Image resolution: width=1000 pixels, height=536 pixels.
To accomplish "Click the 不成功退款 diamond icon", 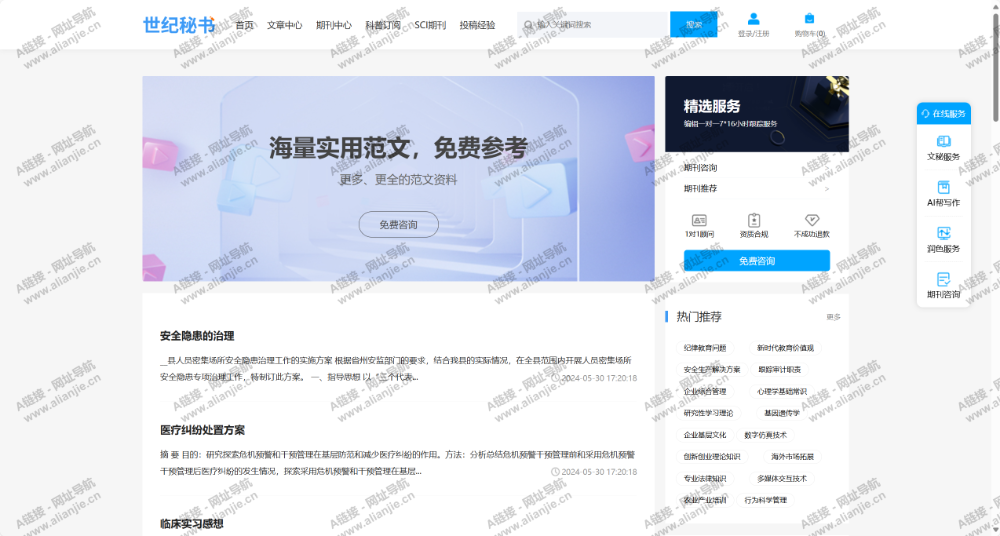I will point(811,220).
